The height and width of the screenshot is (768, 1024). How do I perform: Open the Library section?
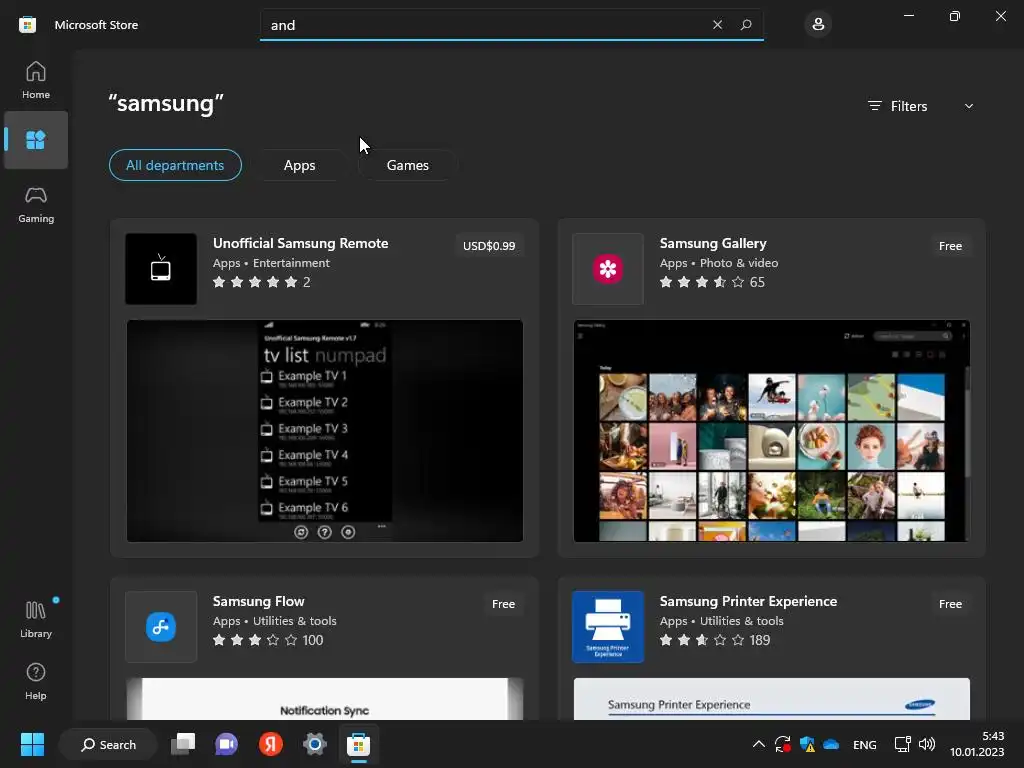[x=36, y=619]
